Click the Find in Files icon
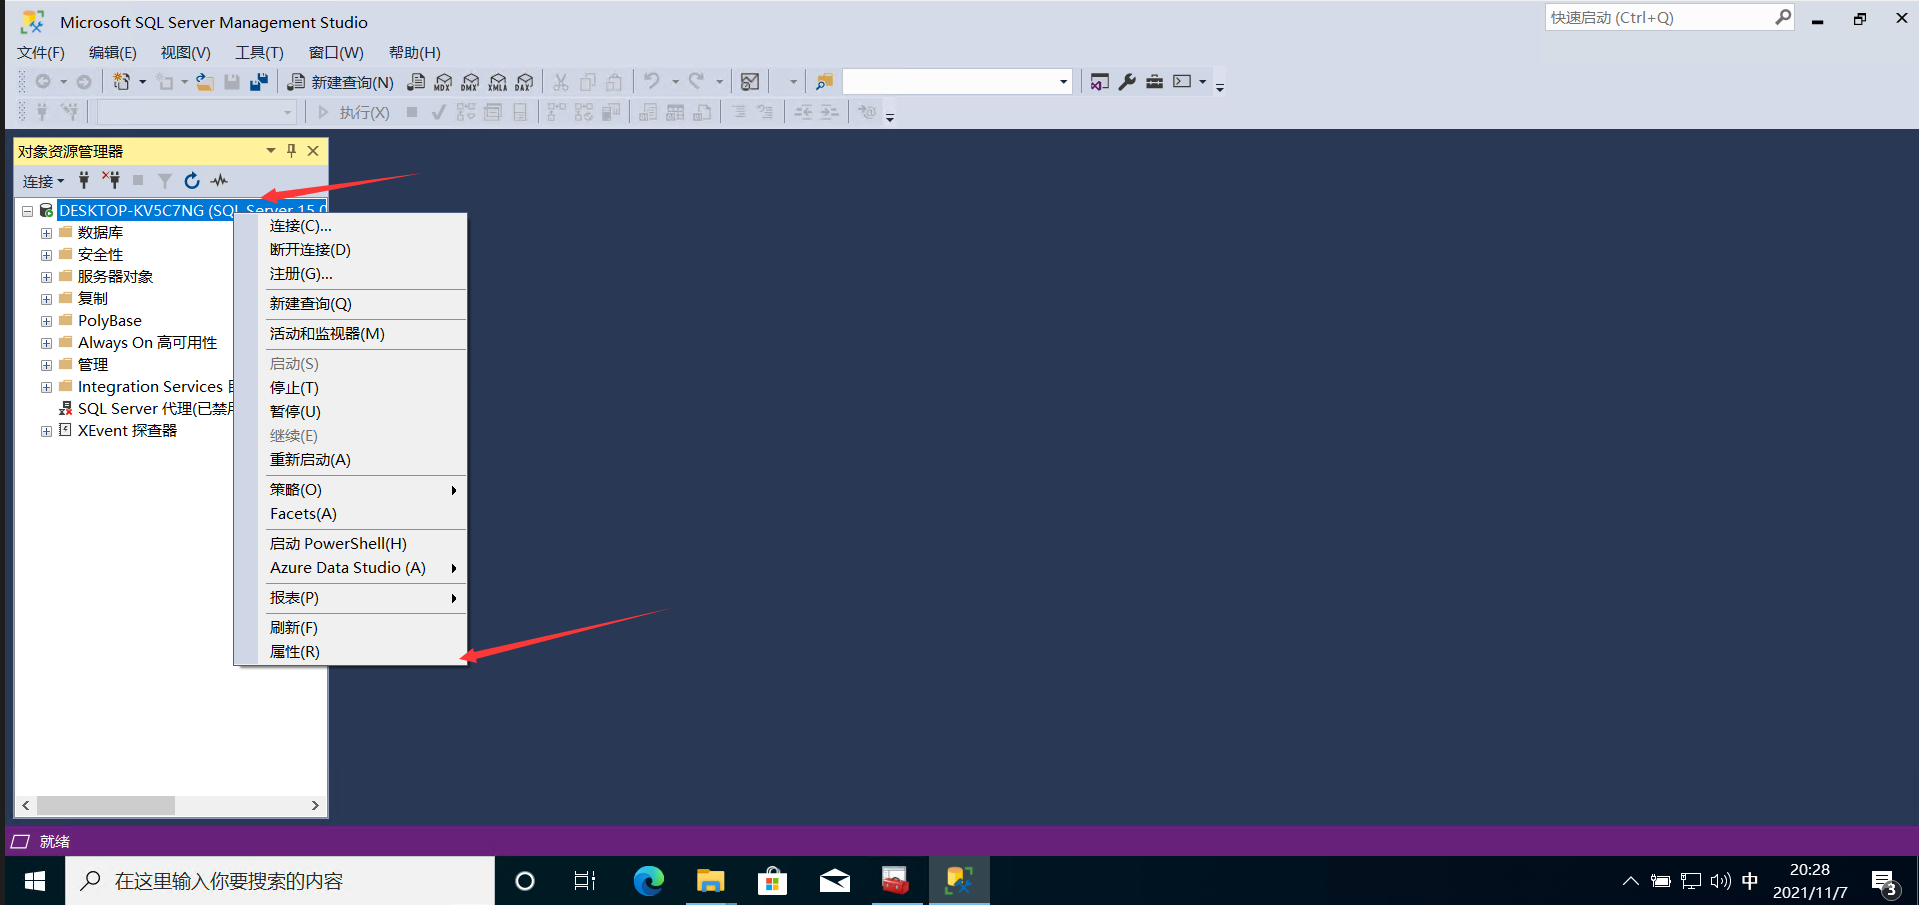The image size is (1919, 905). coord(824,82)
